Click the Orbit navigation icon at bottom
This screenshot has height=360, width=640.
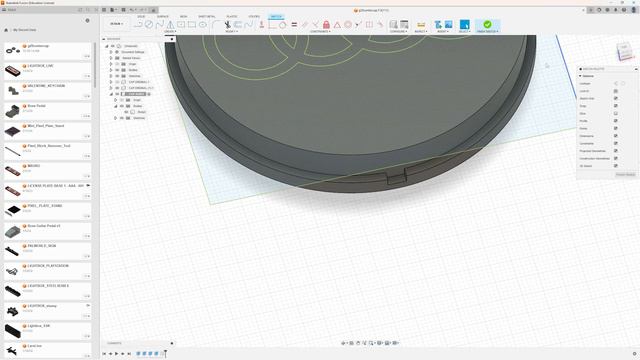pyautogui.click(x=344, y=343)
